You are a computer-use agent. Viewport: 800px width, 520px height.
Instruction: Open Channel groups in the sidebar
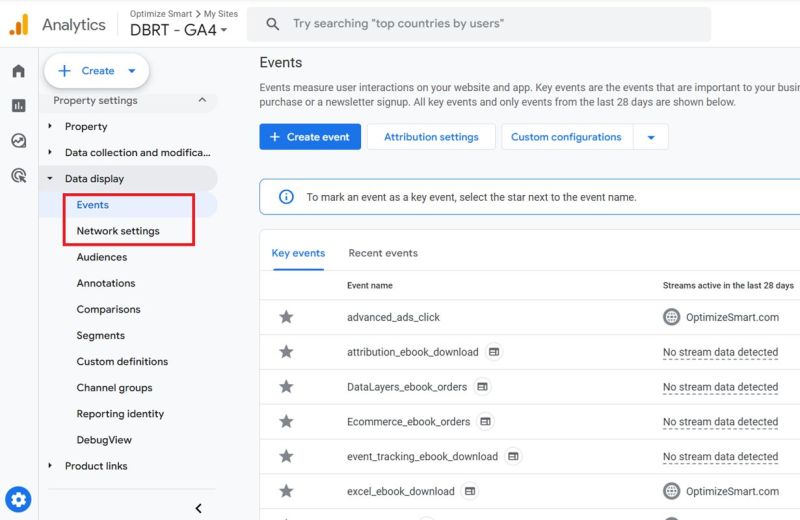pyautogui.click(x=114, y=388)
